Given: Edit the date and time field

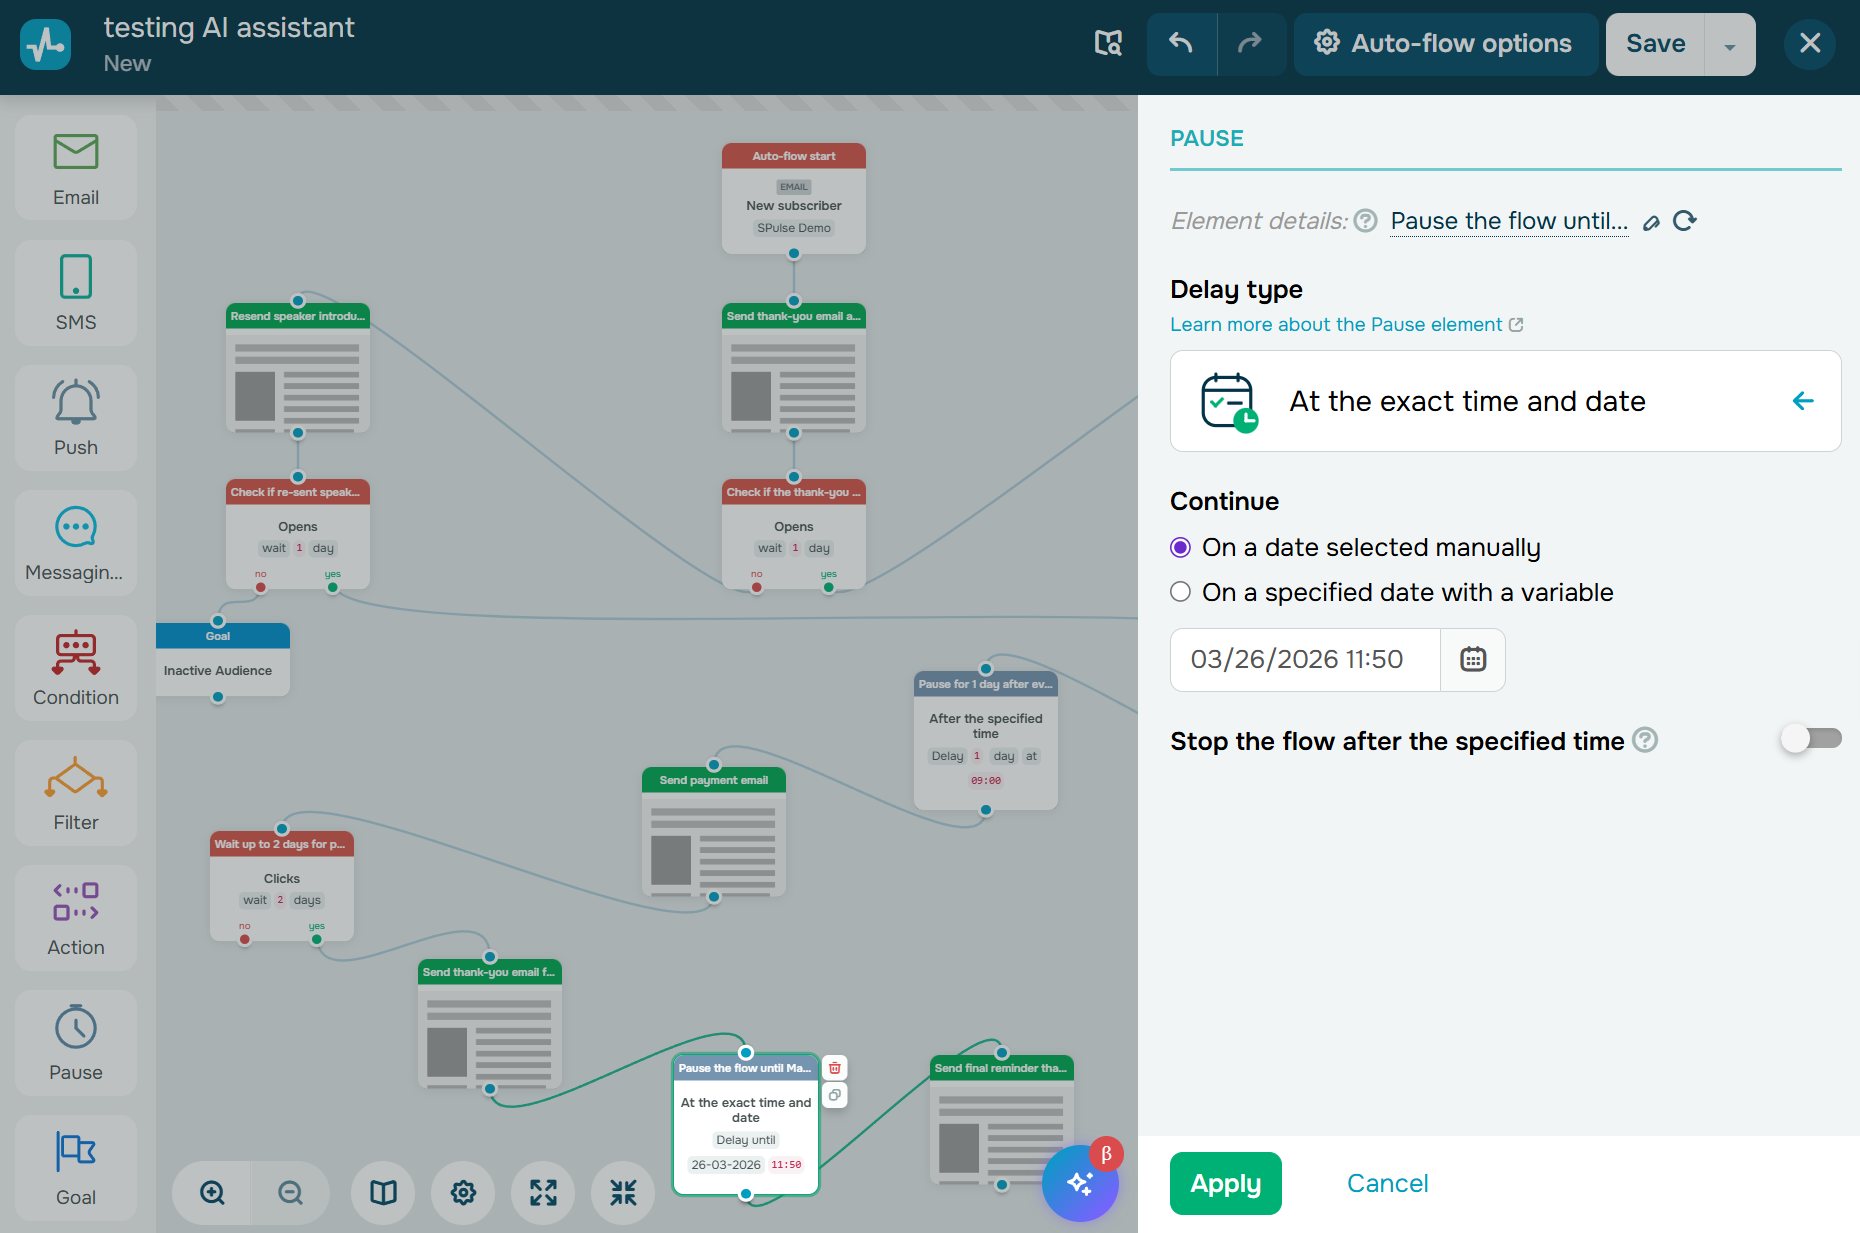Looking at the screenshot, I should (1305, 660).
